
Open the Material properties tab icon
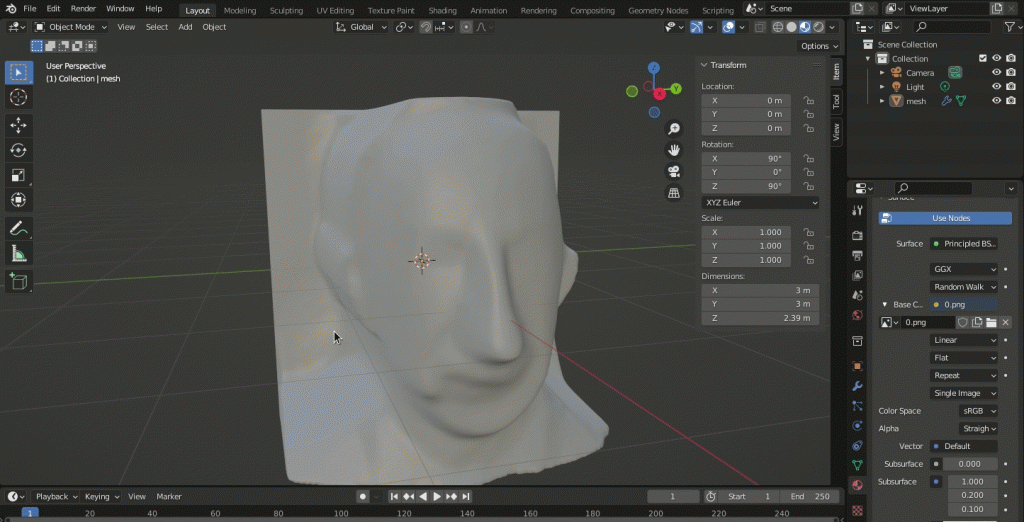(857, 485)
